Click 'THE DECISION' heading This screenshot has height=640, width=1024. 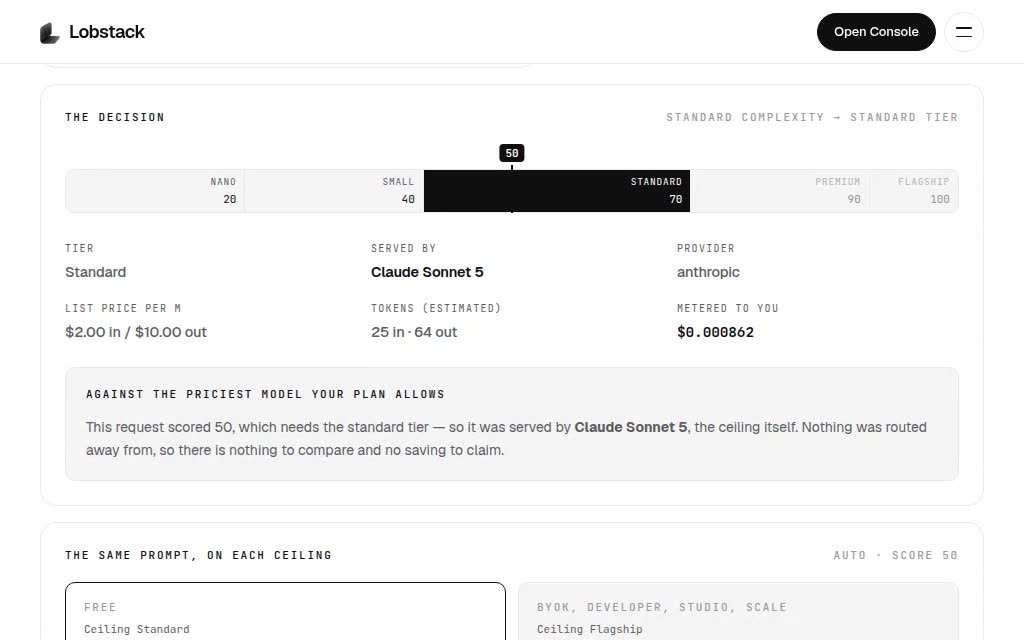pyautogui.click(x=115, y=118)
